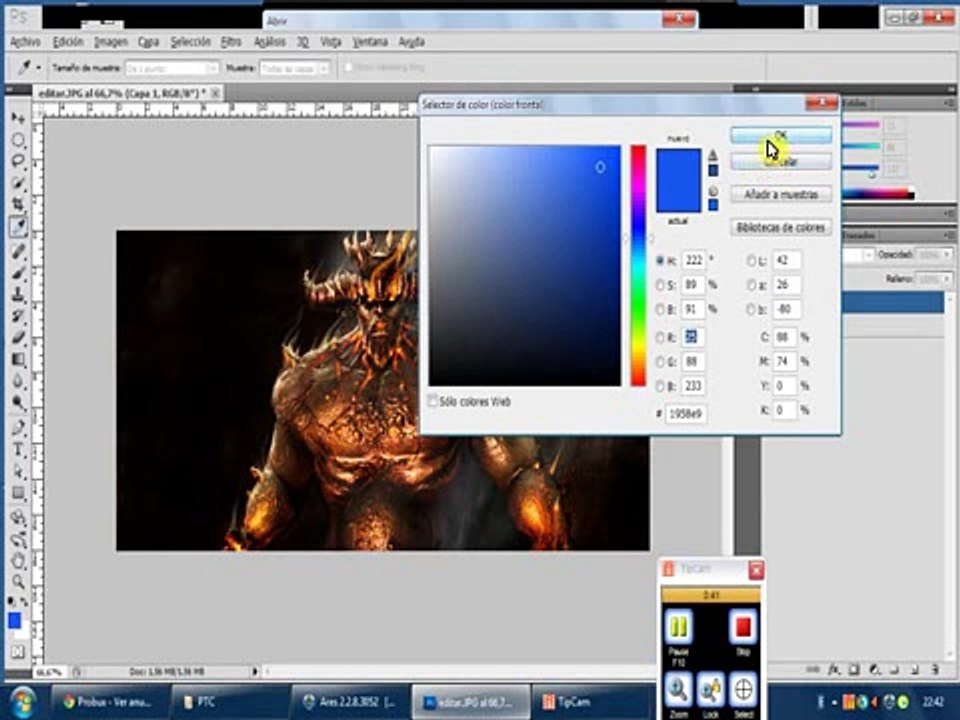
Task: Click the web-safe color cube icon
Action: point(713,191)
